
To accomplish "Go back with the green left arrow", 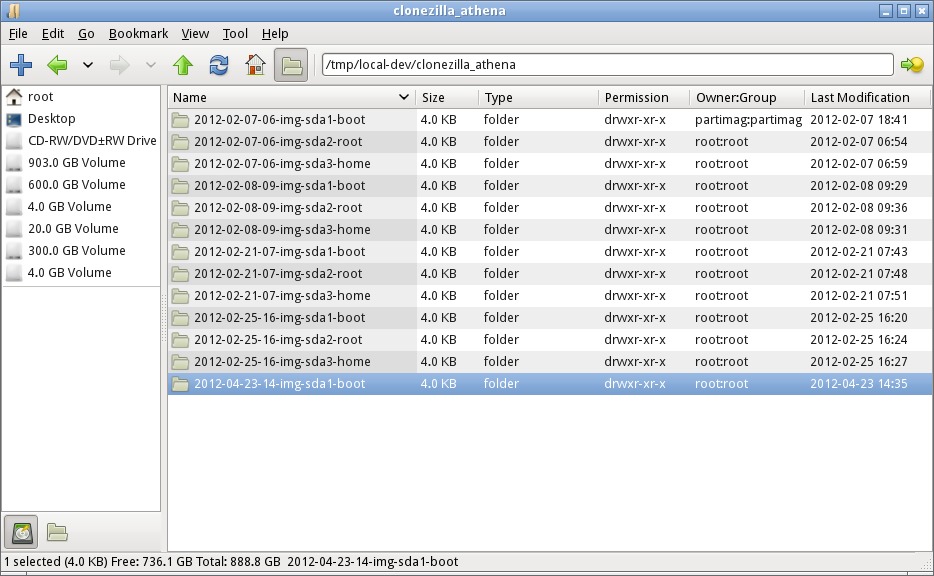I will 57,65.
